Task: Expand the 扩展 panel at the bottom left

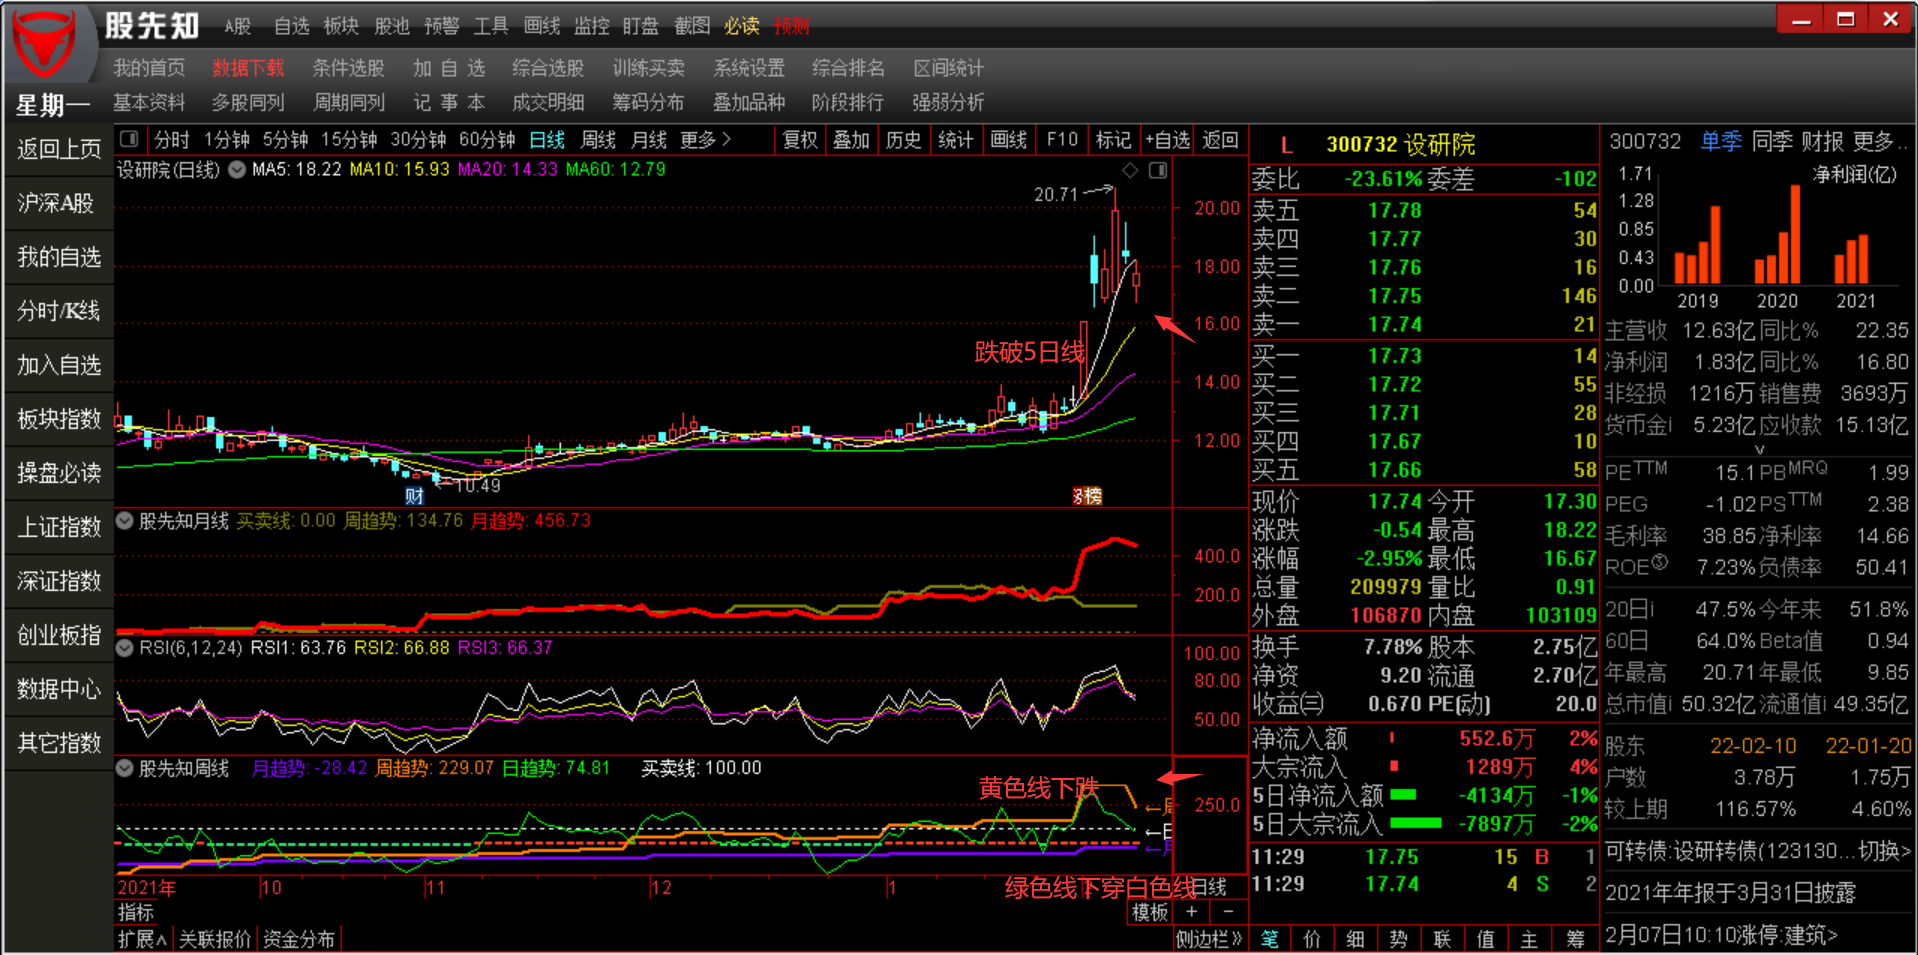Action: click(142, 939)
